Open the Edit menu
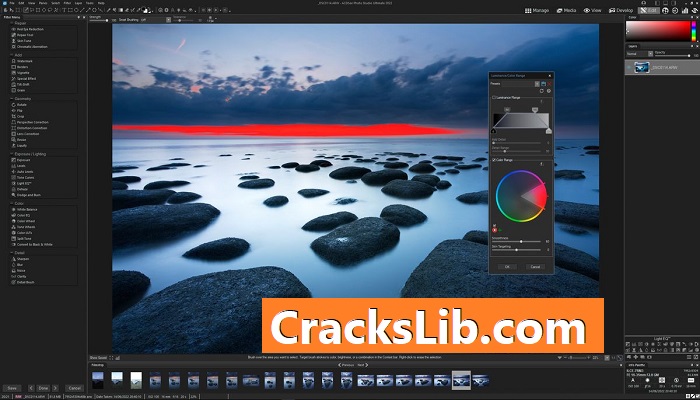 21,3
